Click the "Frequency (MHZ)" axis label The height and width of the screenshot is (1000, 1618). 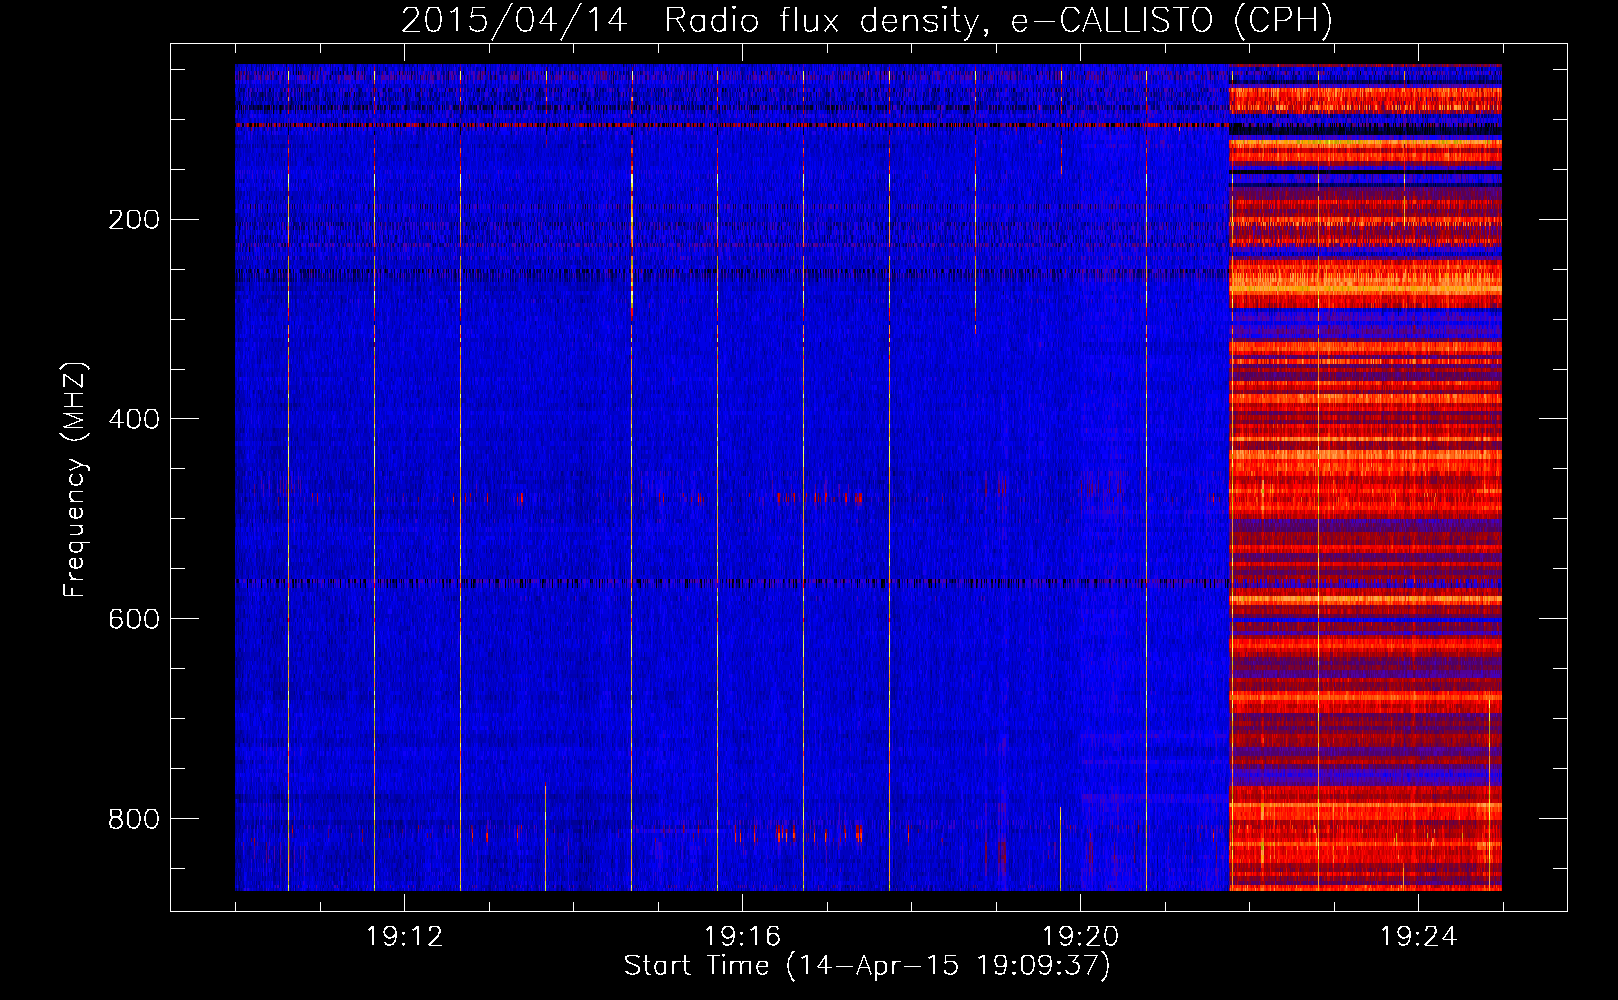(75, 480)
